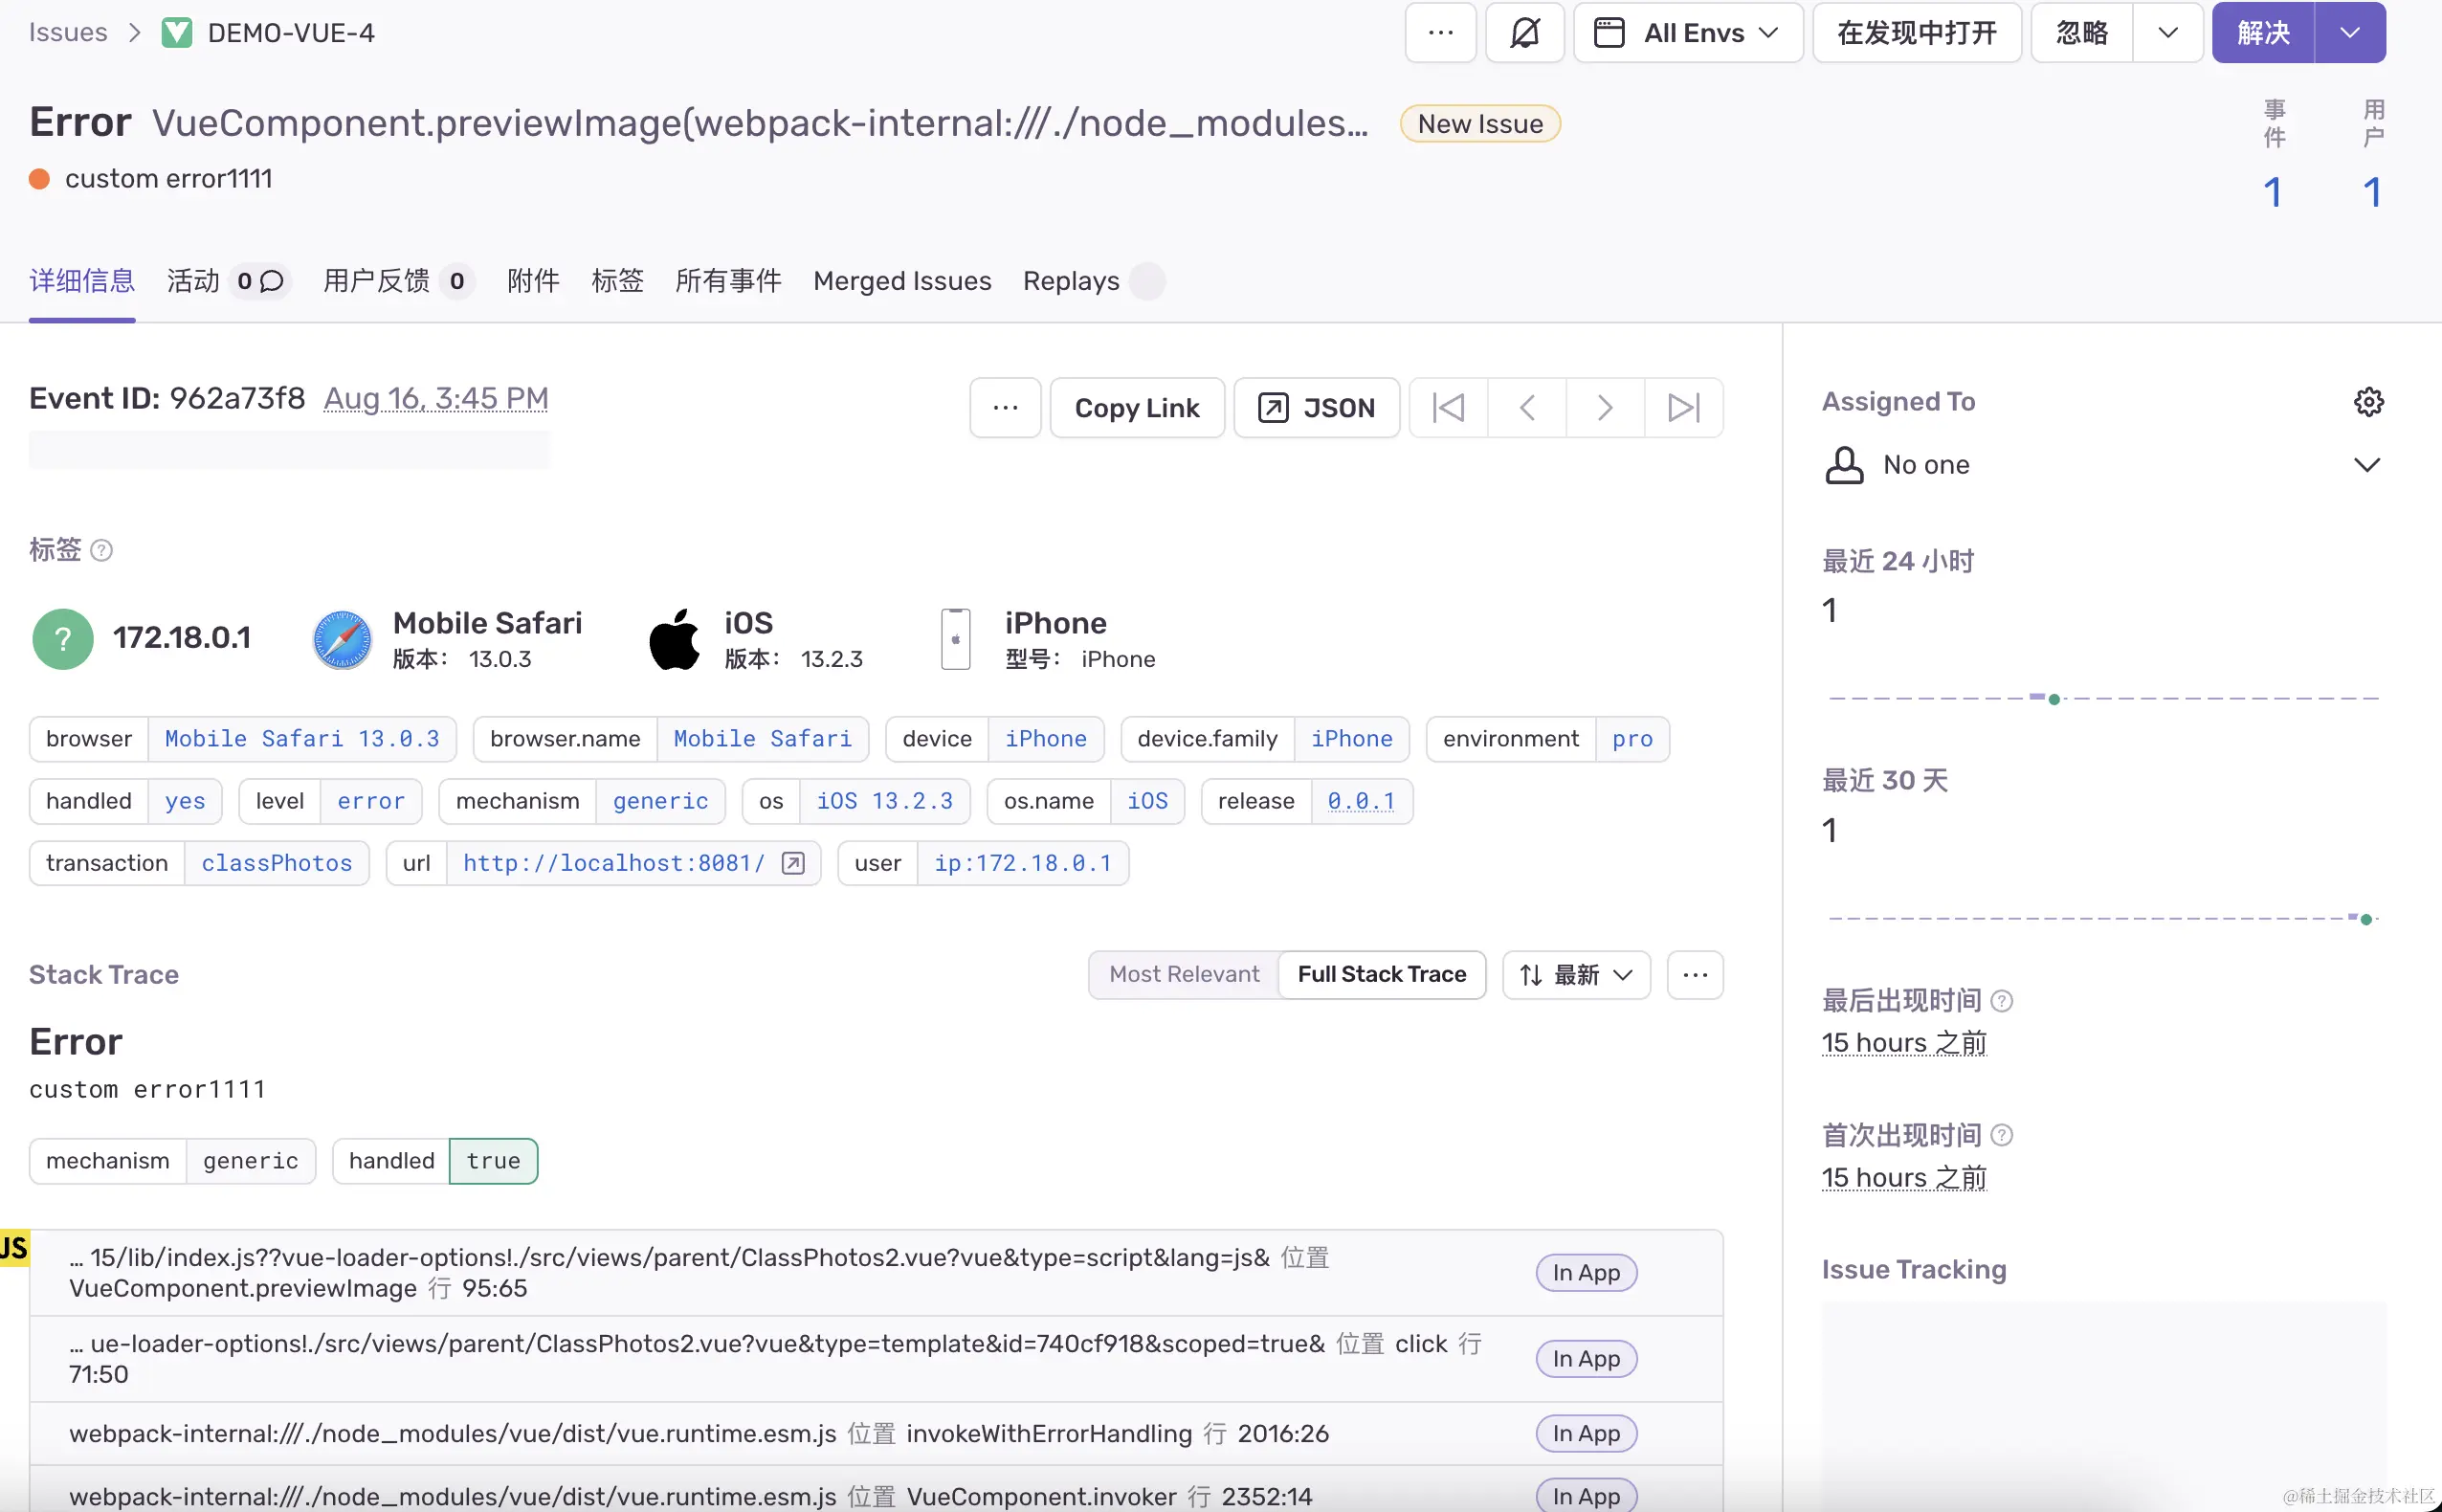Open the url tag external link icon
The height and width of the screenshot is (1512, 2442).
point(793,863)
